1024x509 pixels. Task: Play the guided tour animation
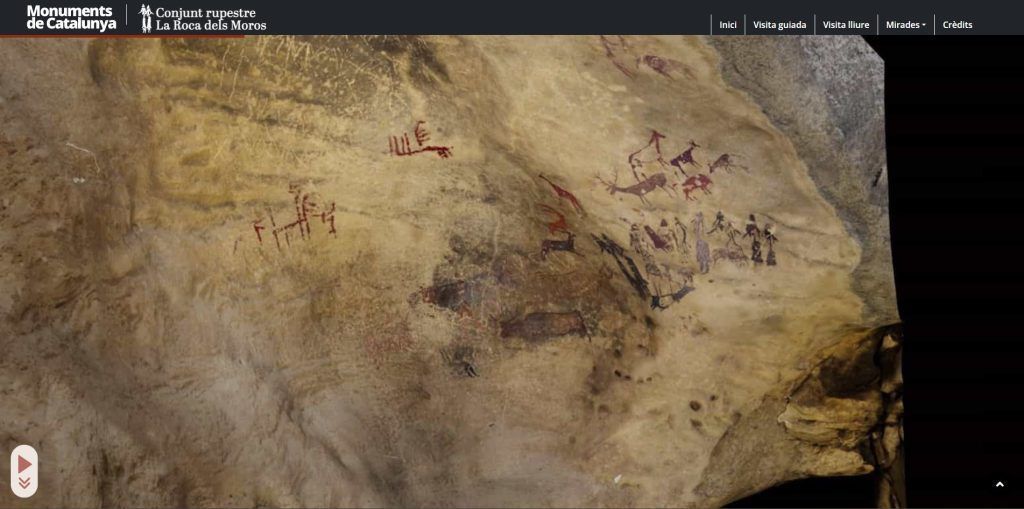click(x=24, y=463)
